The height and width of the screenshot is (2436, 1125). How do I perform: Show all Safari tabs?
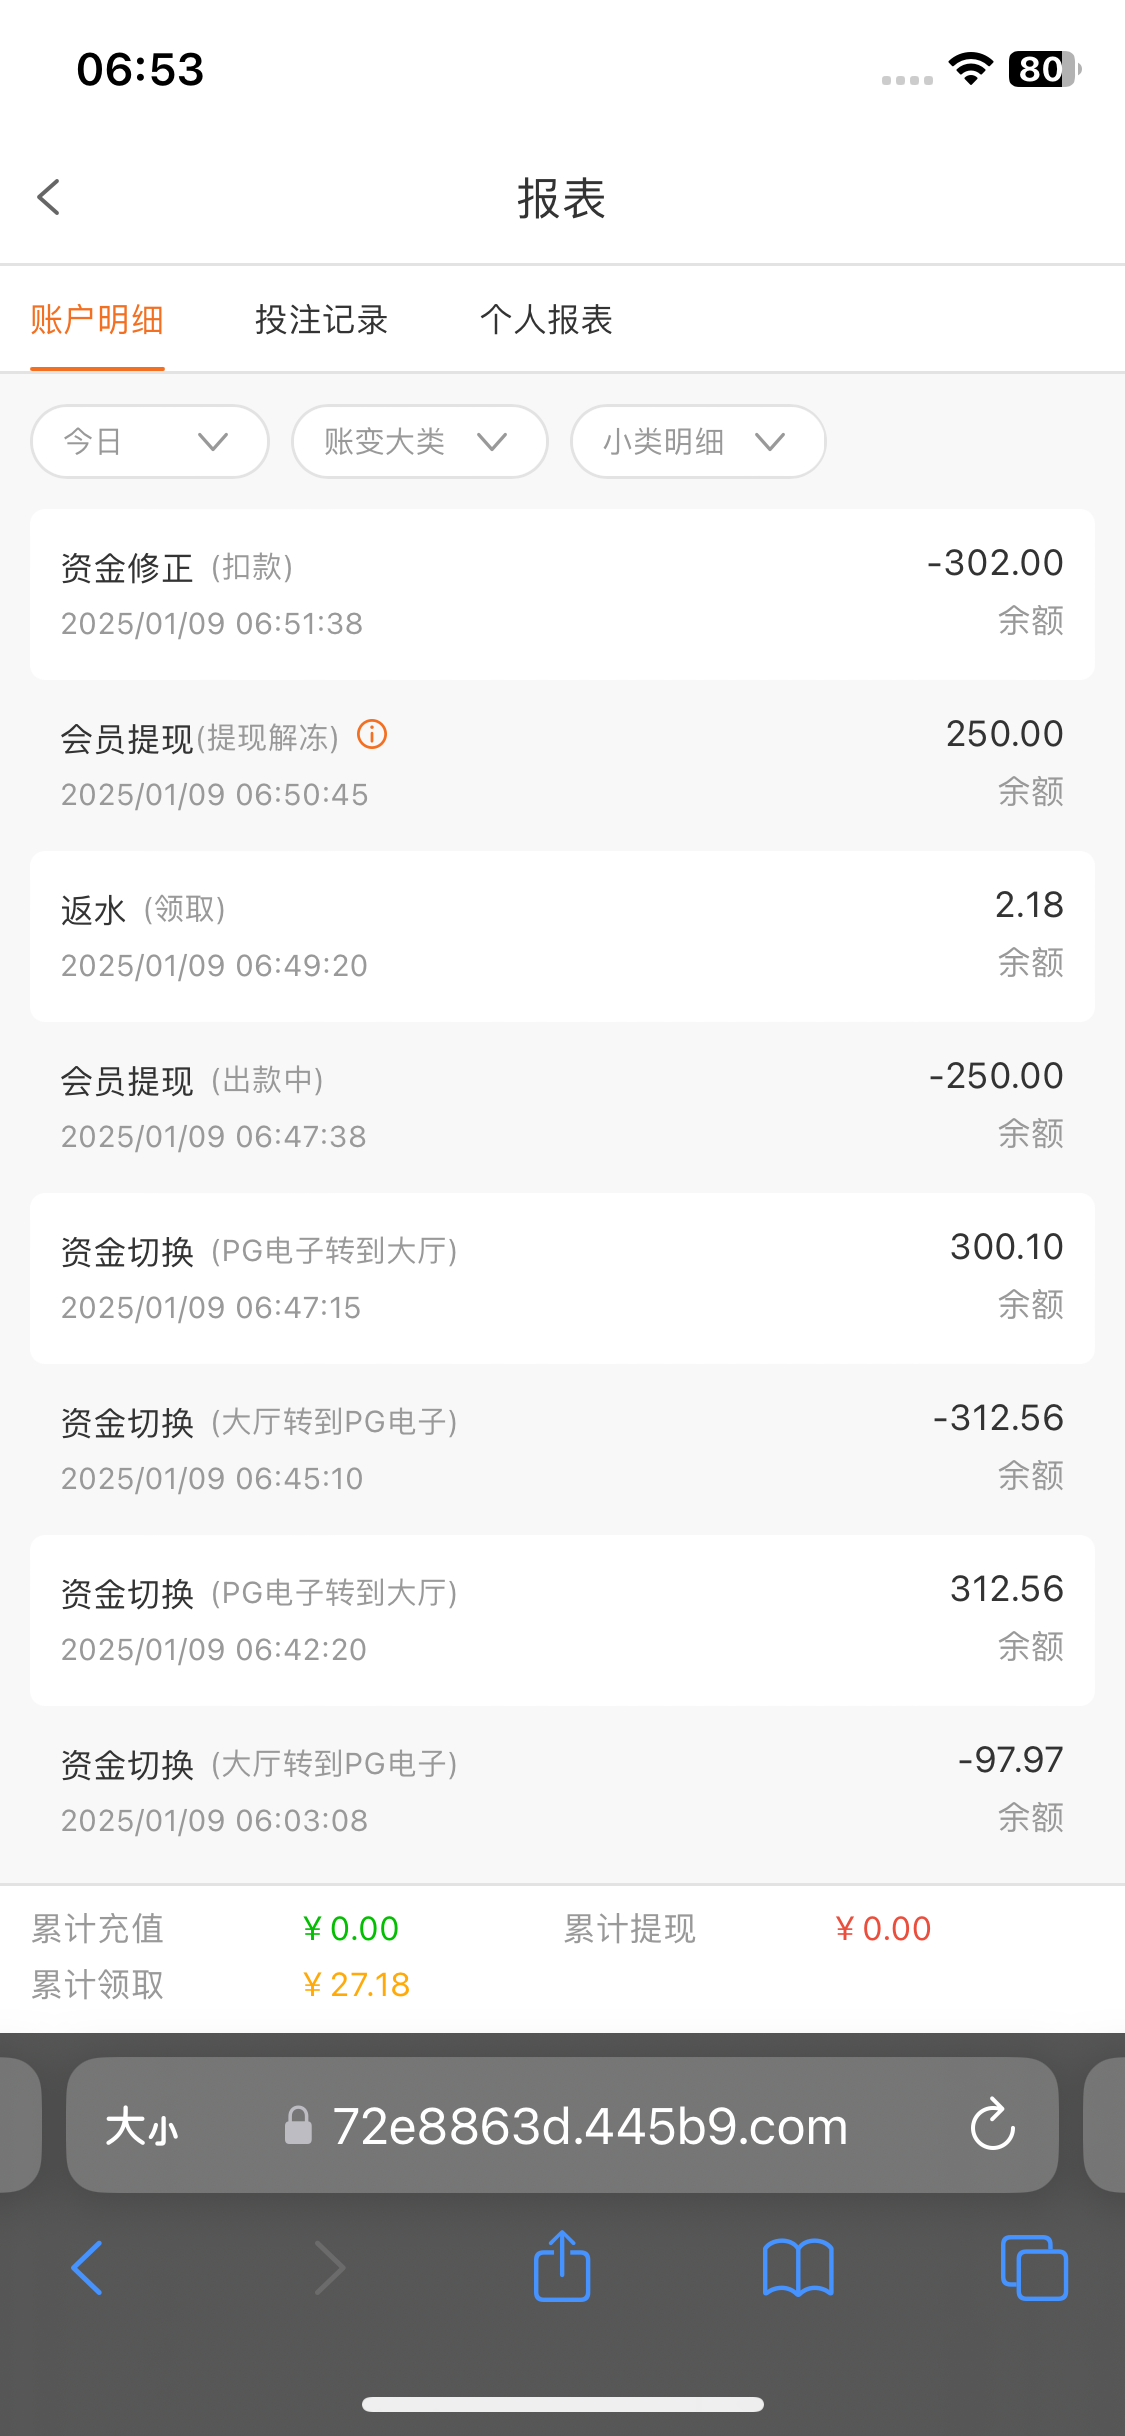[x=1034, y=2267]
